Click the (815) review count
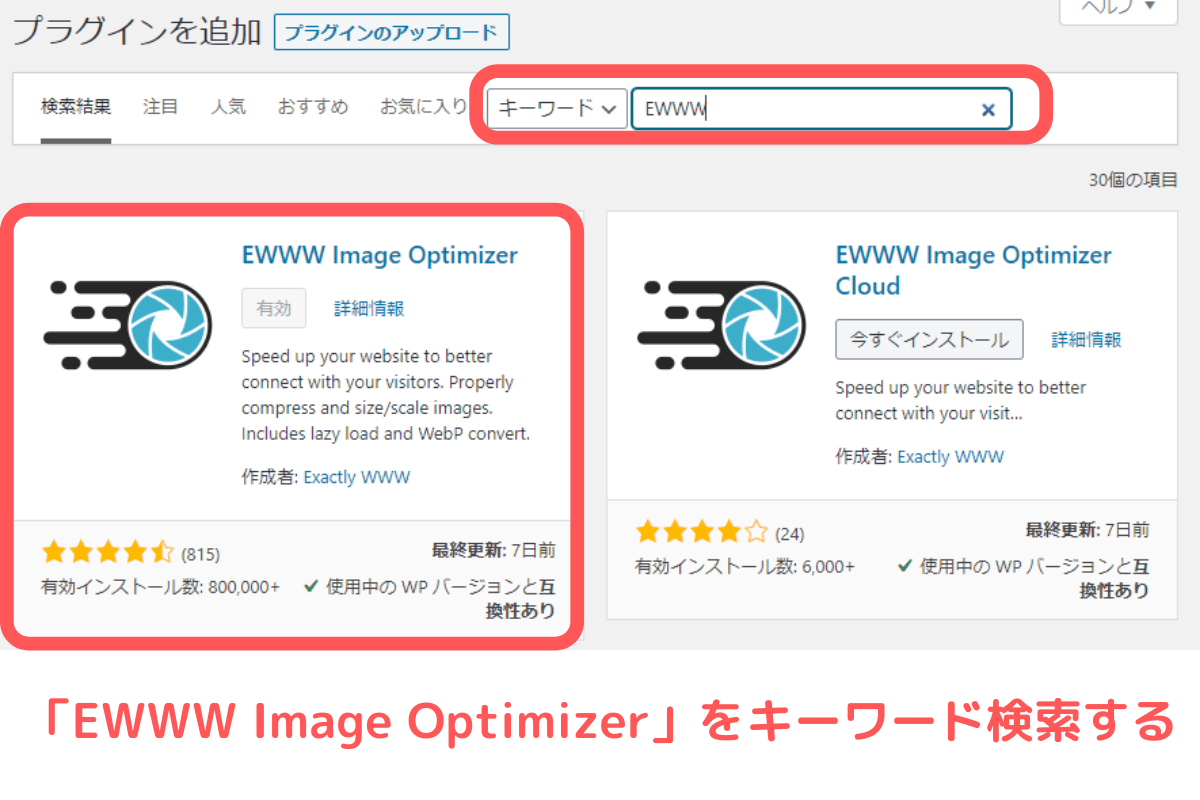The width and height of the screenshot is (1200, 800). (200, 553)
